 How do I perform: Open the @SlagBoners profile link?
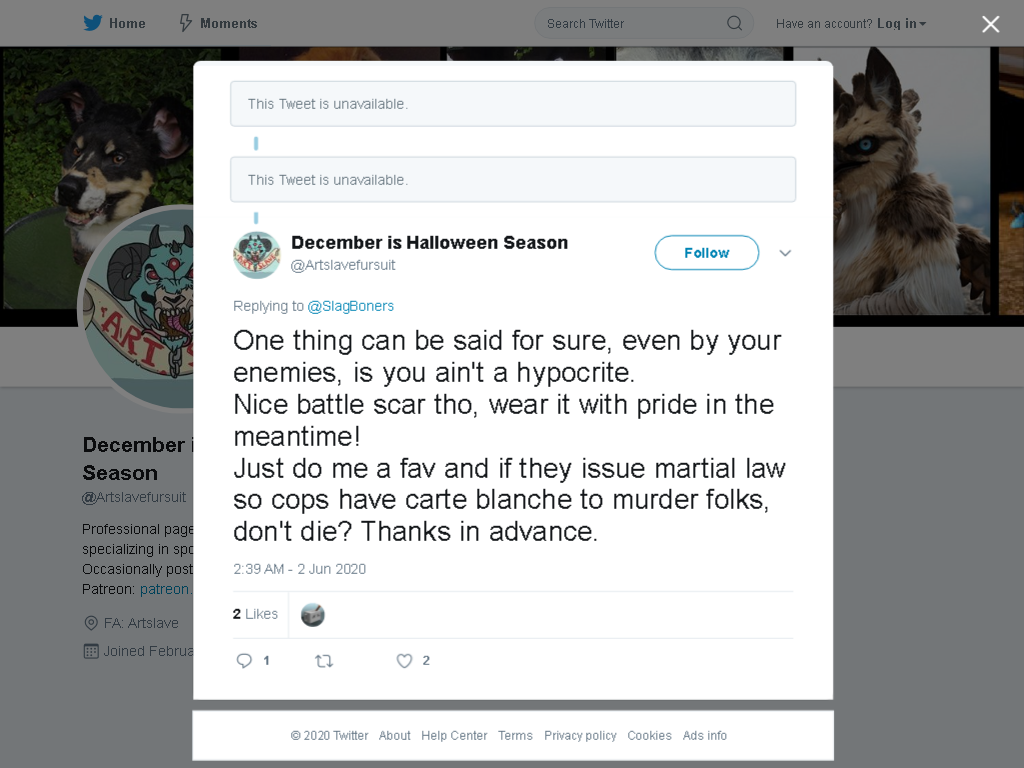click(x=351, y=306)
